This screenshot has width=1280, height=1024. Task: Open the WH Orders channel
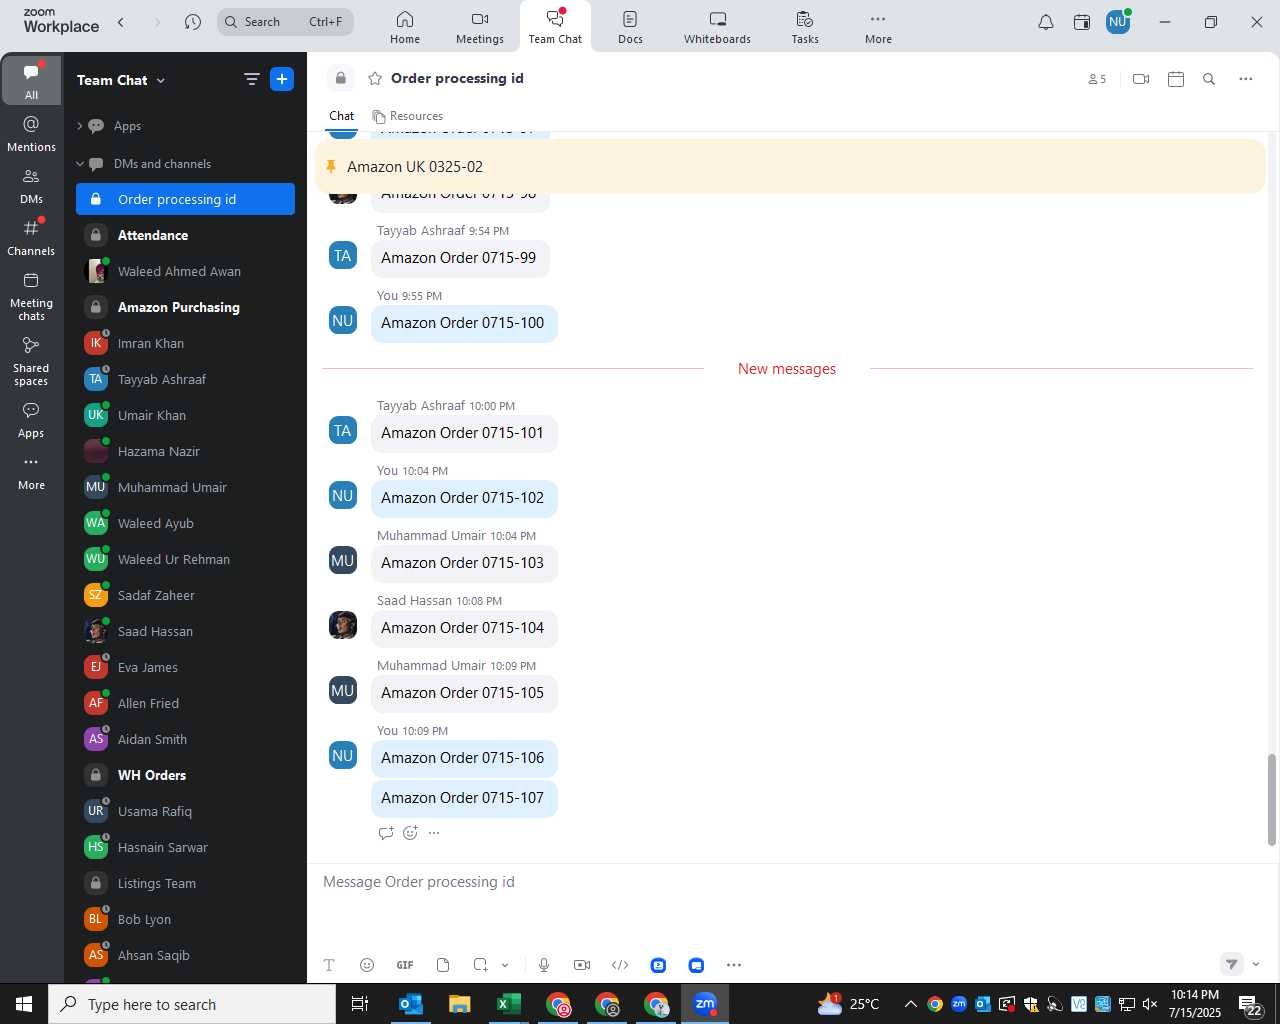pyautogui.click(x=185, y=775)
